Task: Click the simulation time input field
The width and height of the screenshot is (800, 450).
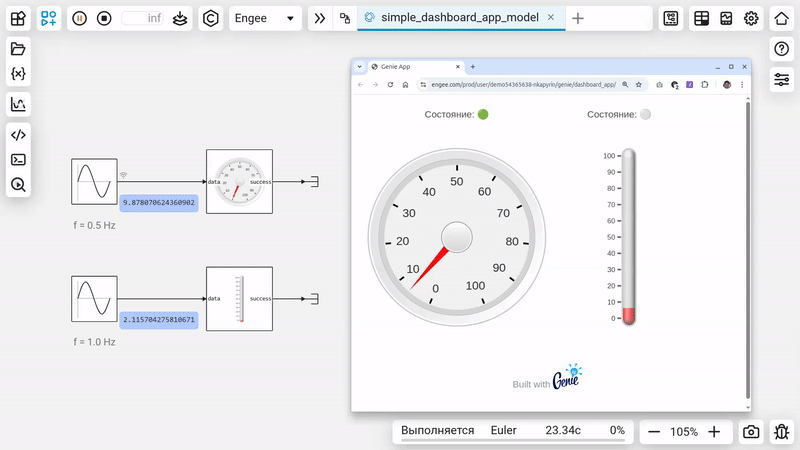Action: [x=142, y=18]
